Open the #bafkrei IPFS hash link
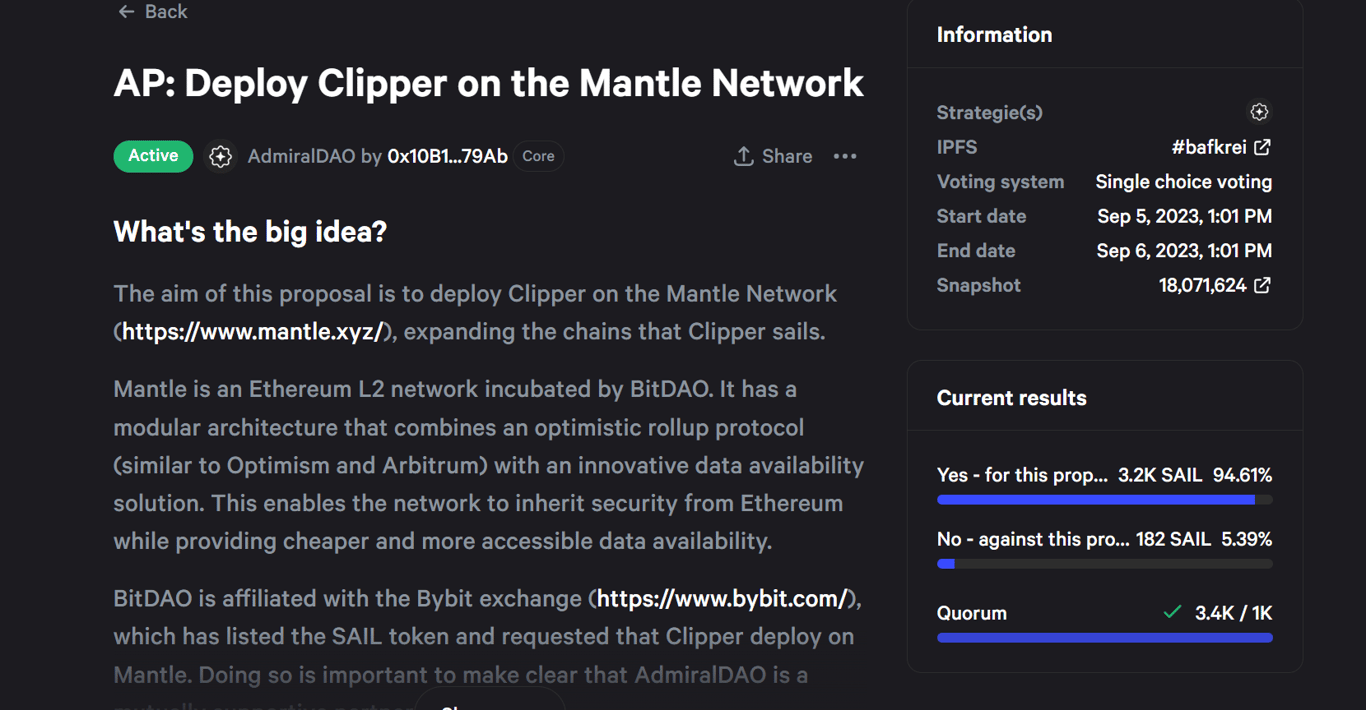 [x=1209, y=147]
